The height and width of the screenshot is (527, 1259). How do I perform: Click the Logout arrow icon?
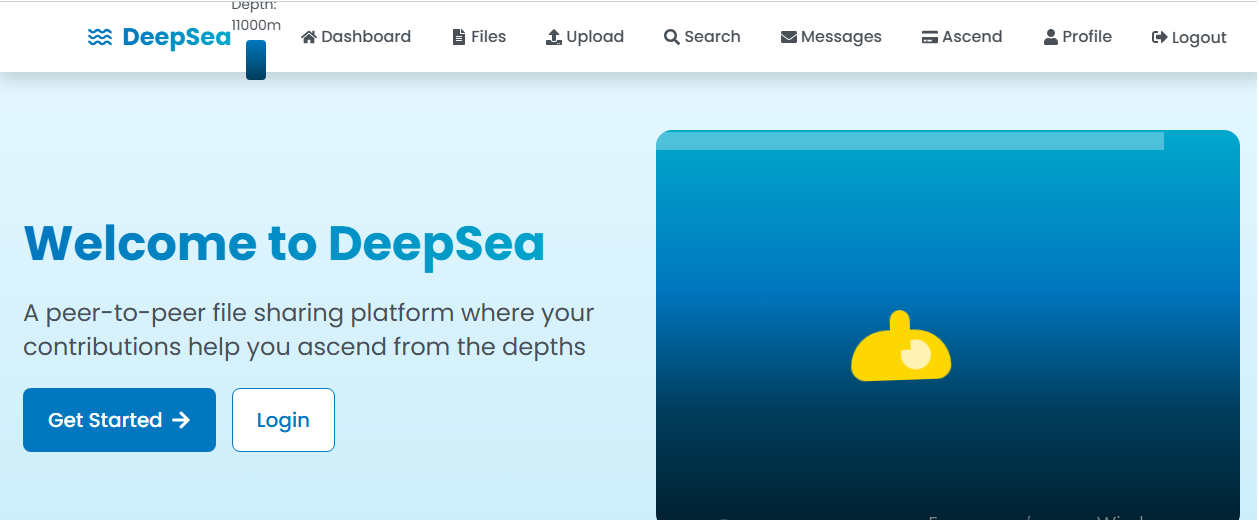(1160, 37)
